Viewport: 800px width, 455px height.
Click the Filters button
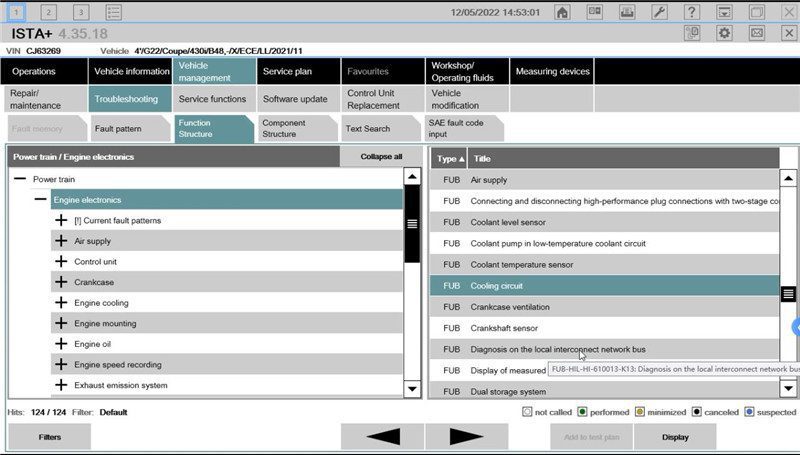pos(49,437)
